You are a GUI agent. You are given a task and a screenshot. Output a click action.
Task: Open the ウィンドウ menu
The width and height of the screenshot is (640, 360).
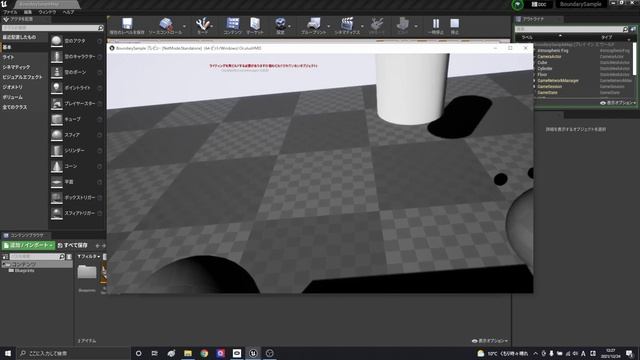click(x=47, y=12)
